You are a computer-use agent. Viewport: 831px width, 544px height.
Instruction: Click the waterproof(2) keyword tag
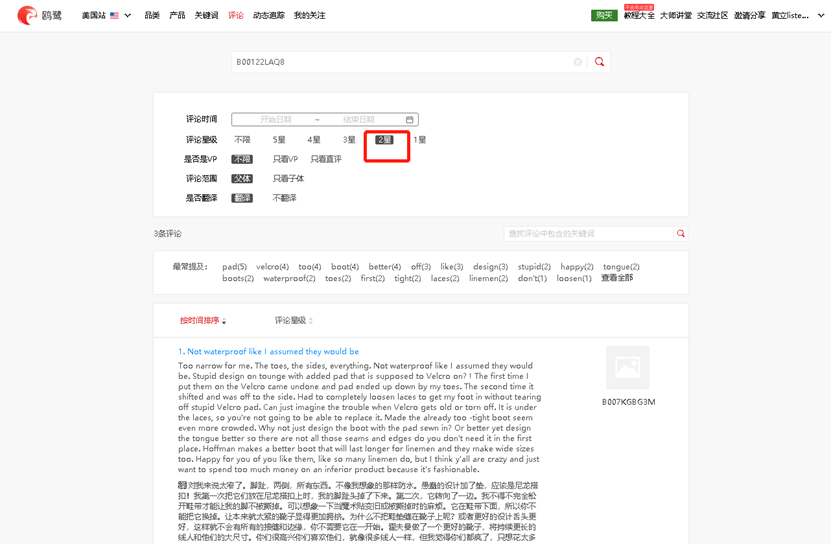[x=289, y=278]
